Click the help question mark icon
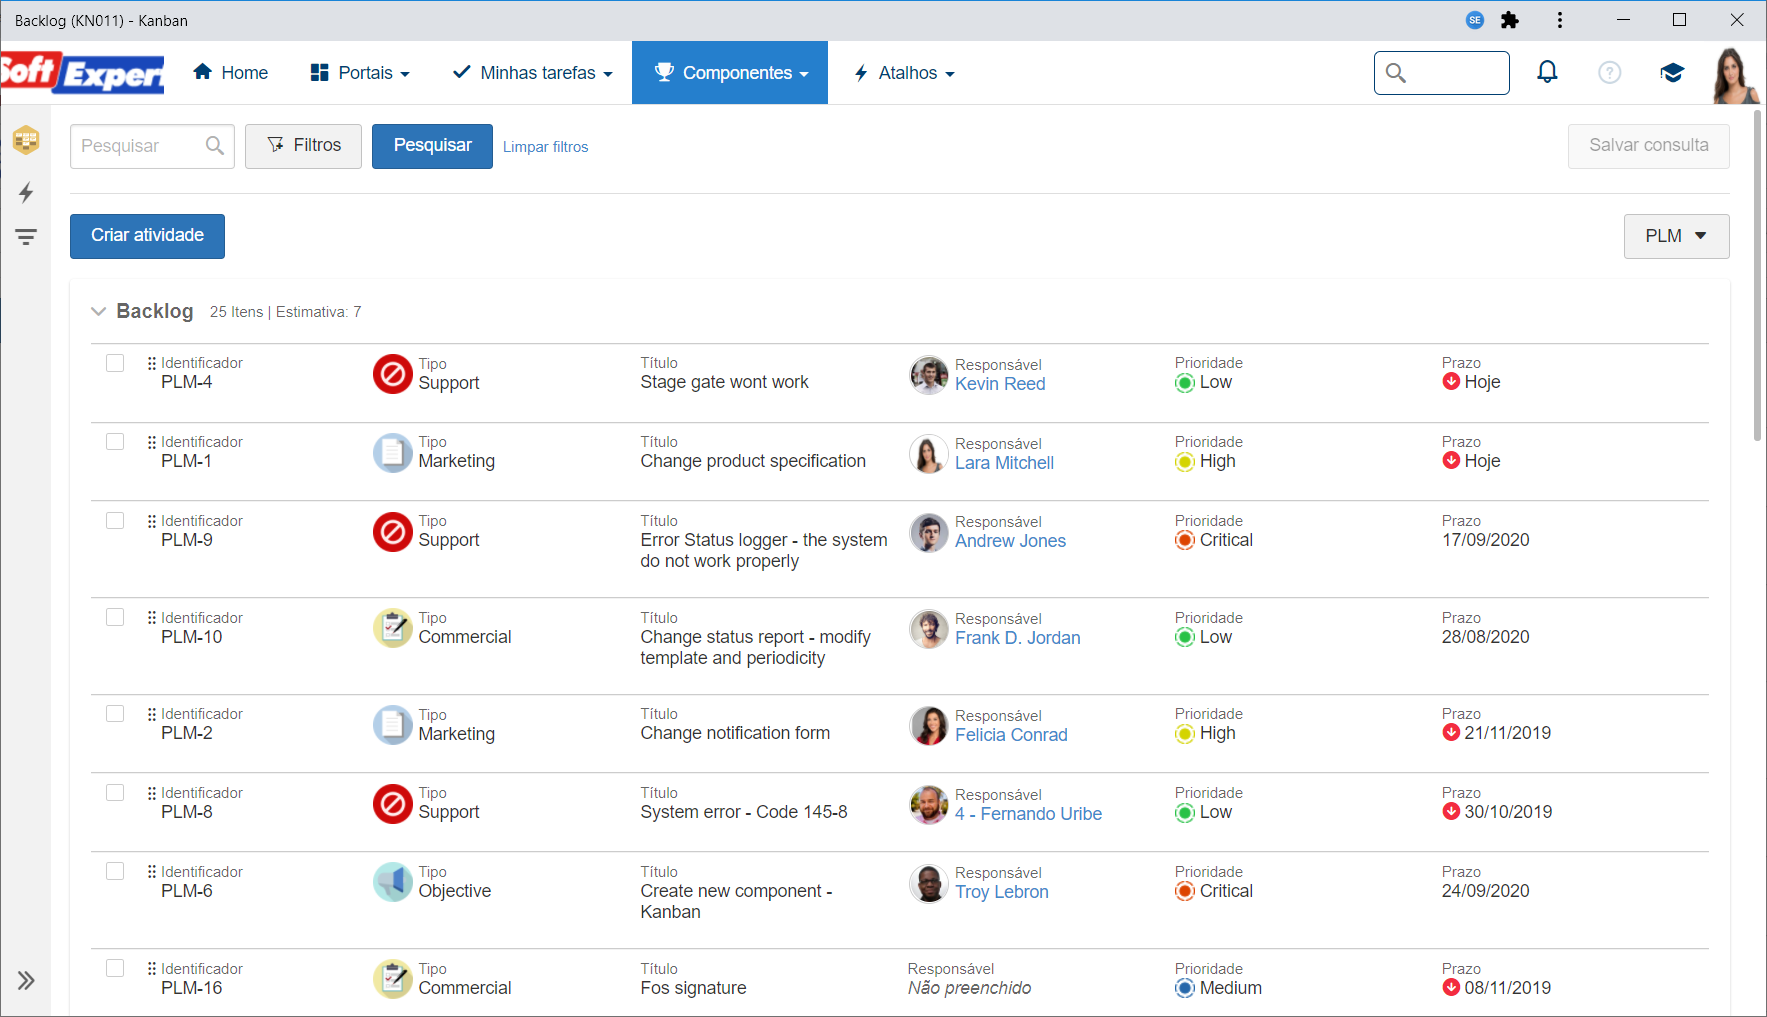 point(1609,72)
